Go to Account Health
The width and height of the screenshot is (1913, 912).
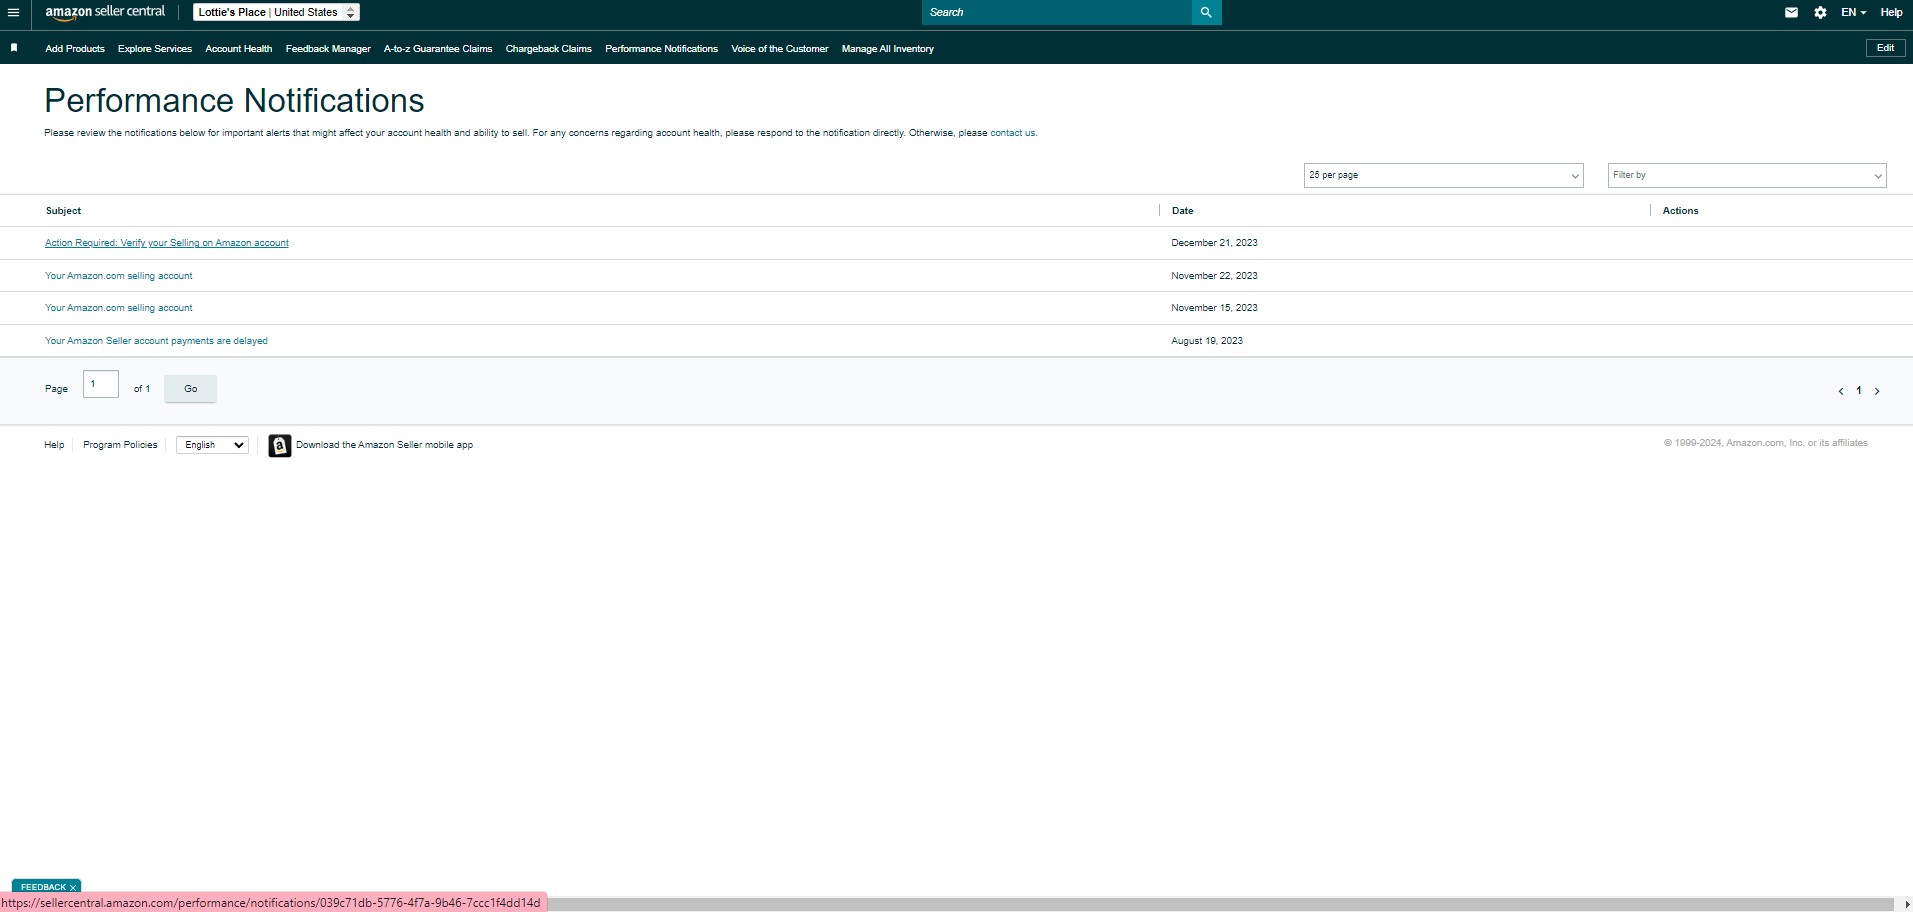pos(239,49)
